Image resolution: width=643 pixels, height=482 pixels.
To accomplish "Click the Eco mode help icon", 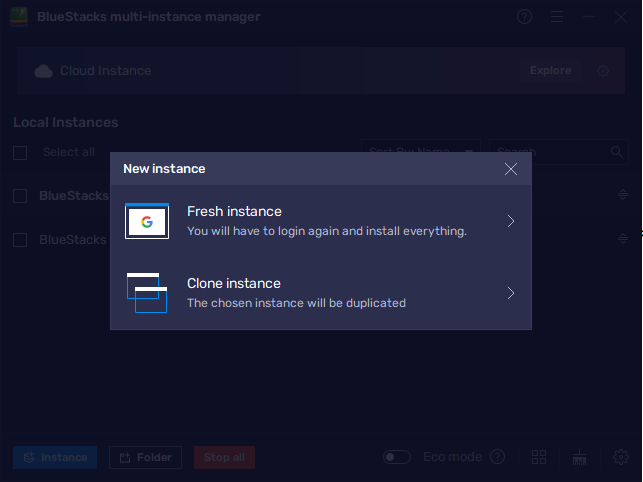I will [497, 457].
